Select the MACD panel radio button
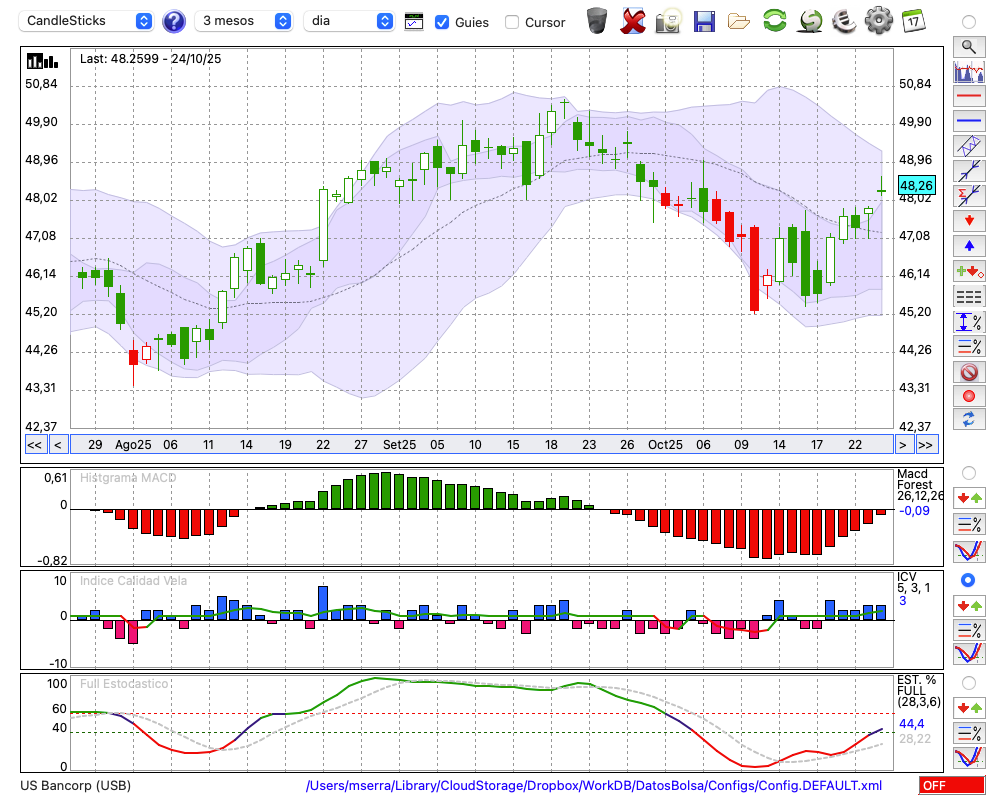The image size is (1000, 800). tap(969, 473)
